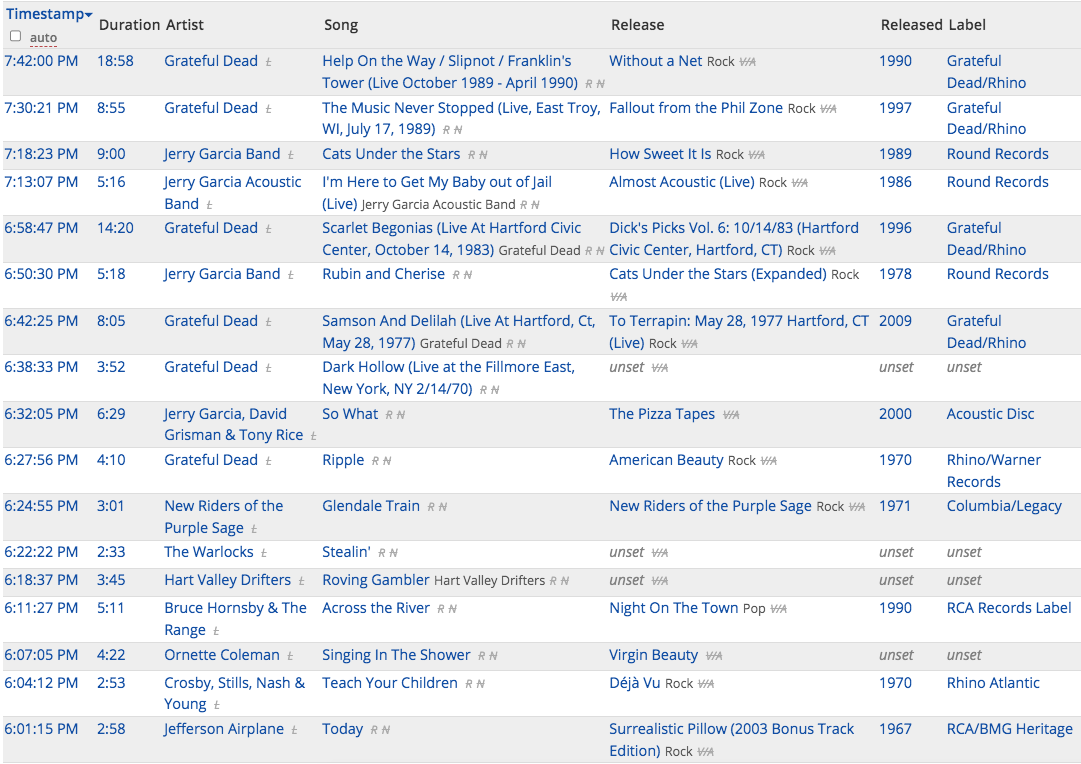This screenshot has height=764, width=1081.
Task: Select the 6:11:27 PM timestamp entry
Action: coord(41,608)
